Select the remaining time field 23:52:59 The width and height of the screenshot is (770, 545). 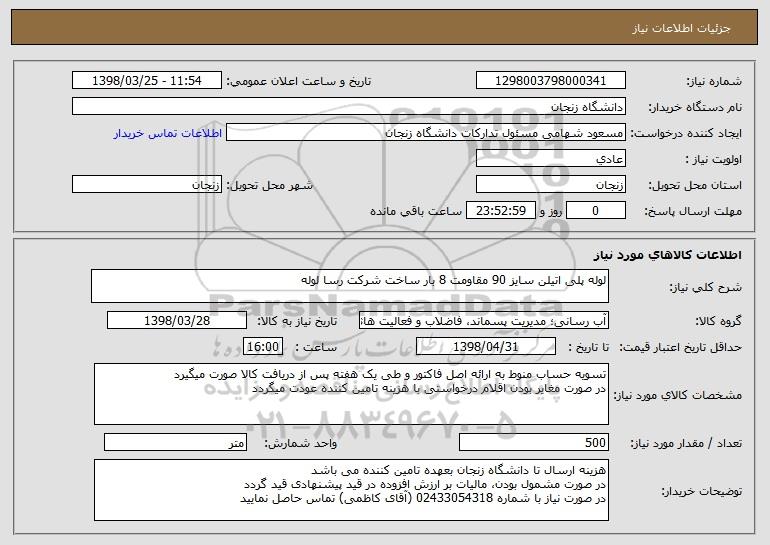point(500,211)
